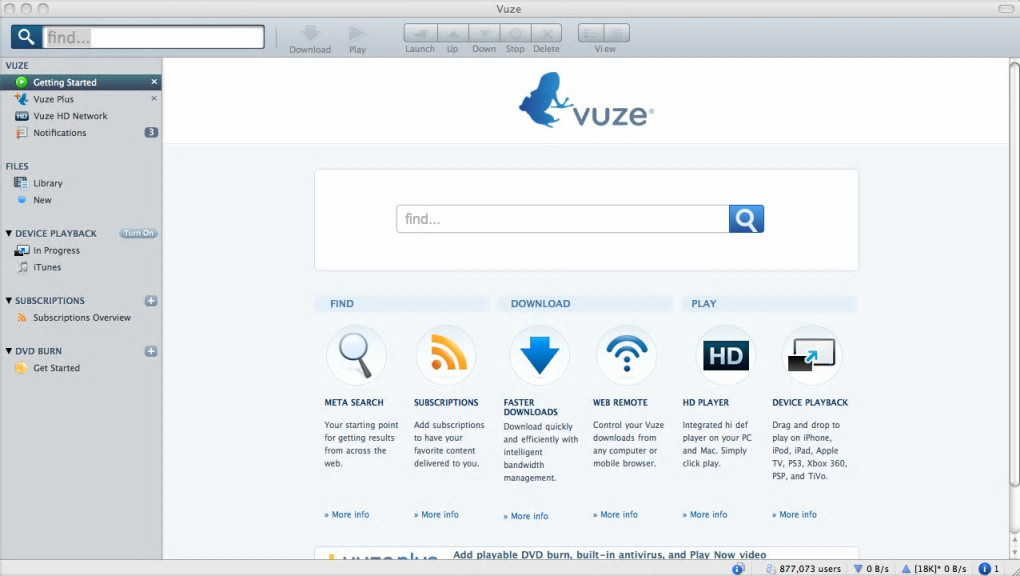The width and height of the screenshot is (1020, 576).
Task: Collapse the DVD Burn section
Action: [8, 351]
